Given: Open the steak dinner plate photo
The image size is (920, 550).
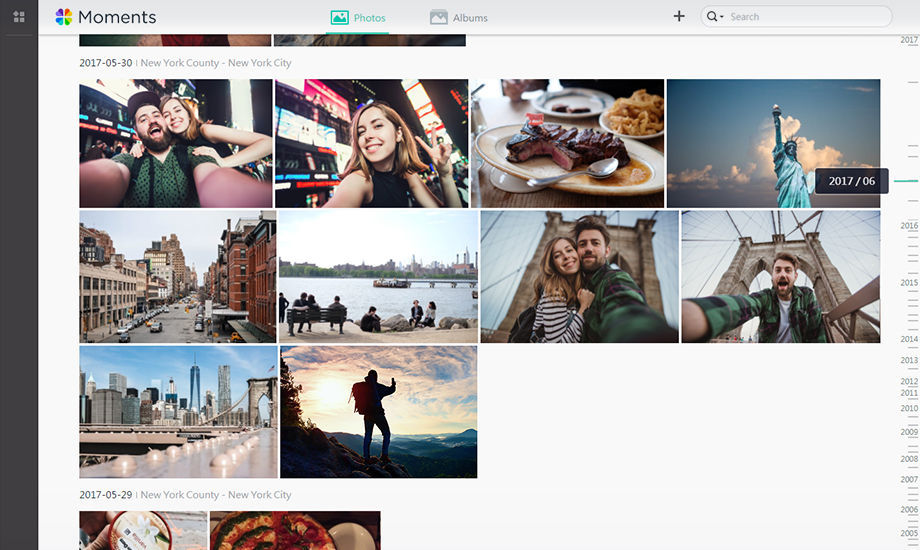Looking at the screenshot, I should tap(567, 143).
